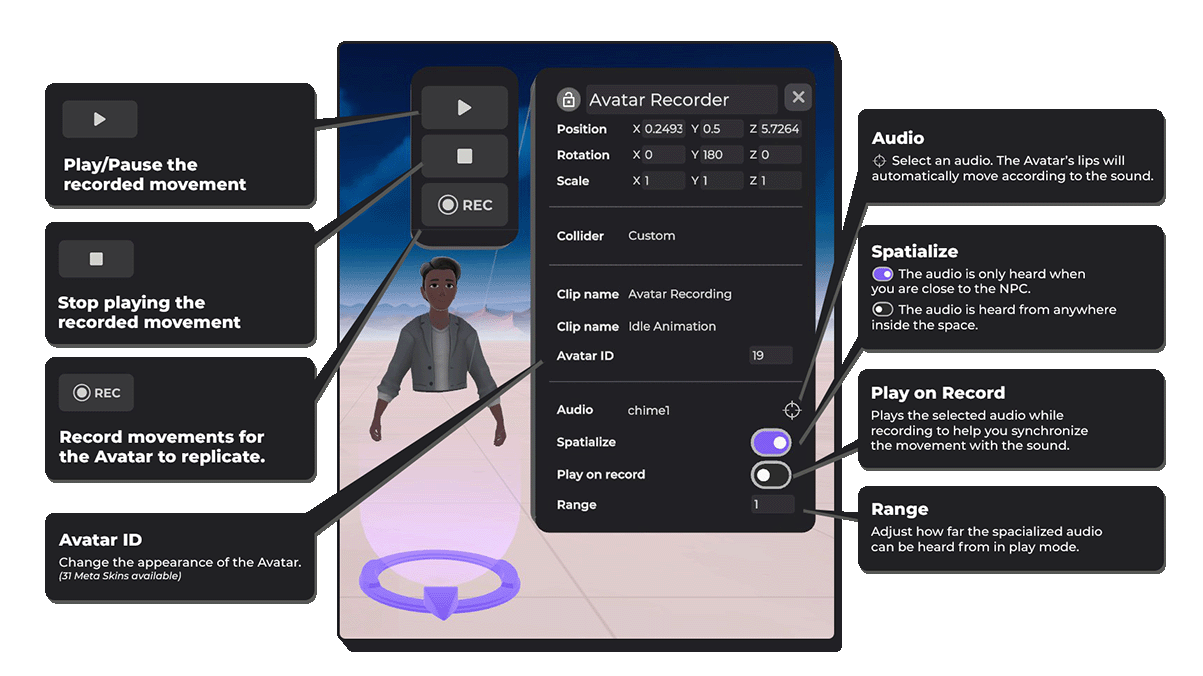Edit the Avatar ID field showing 19
Image resolution: width=1203 pixels, height=676 pixels.
(x=770, y=355)
